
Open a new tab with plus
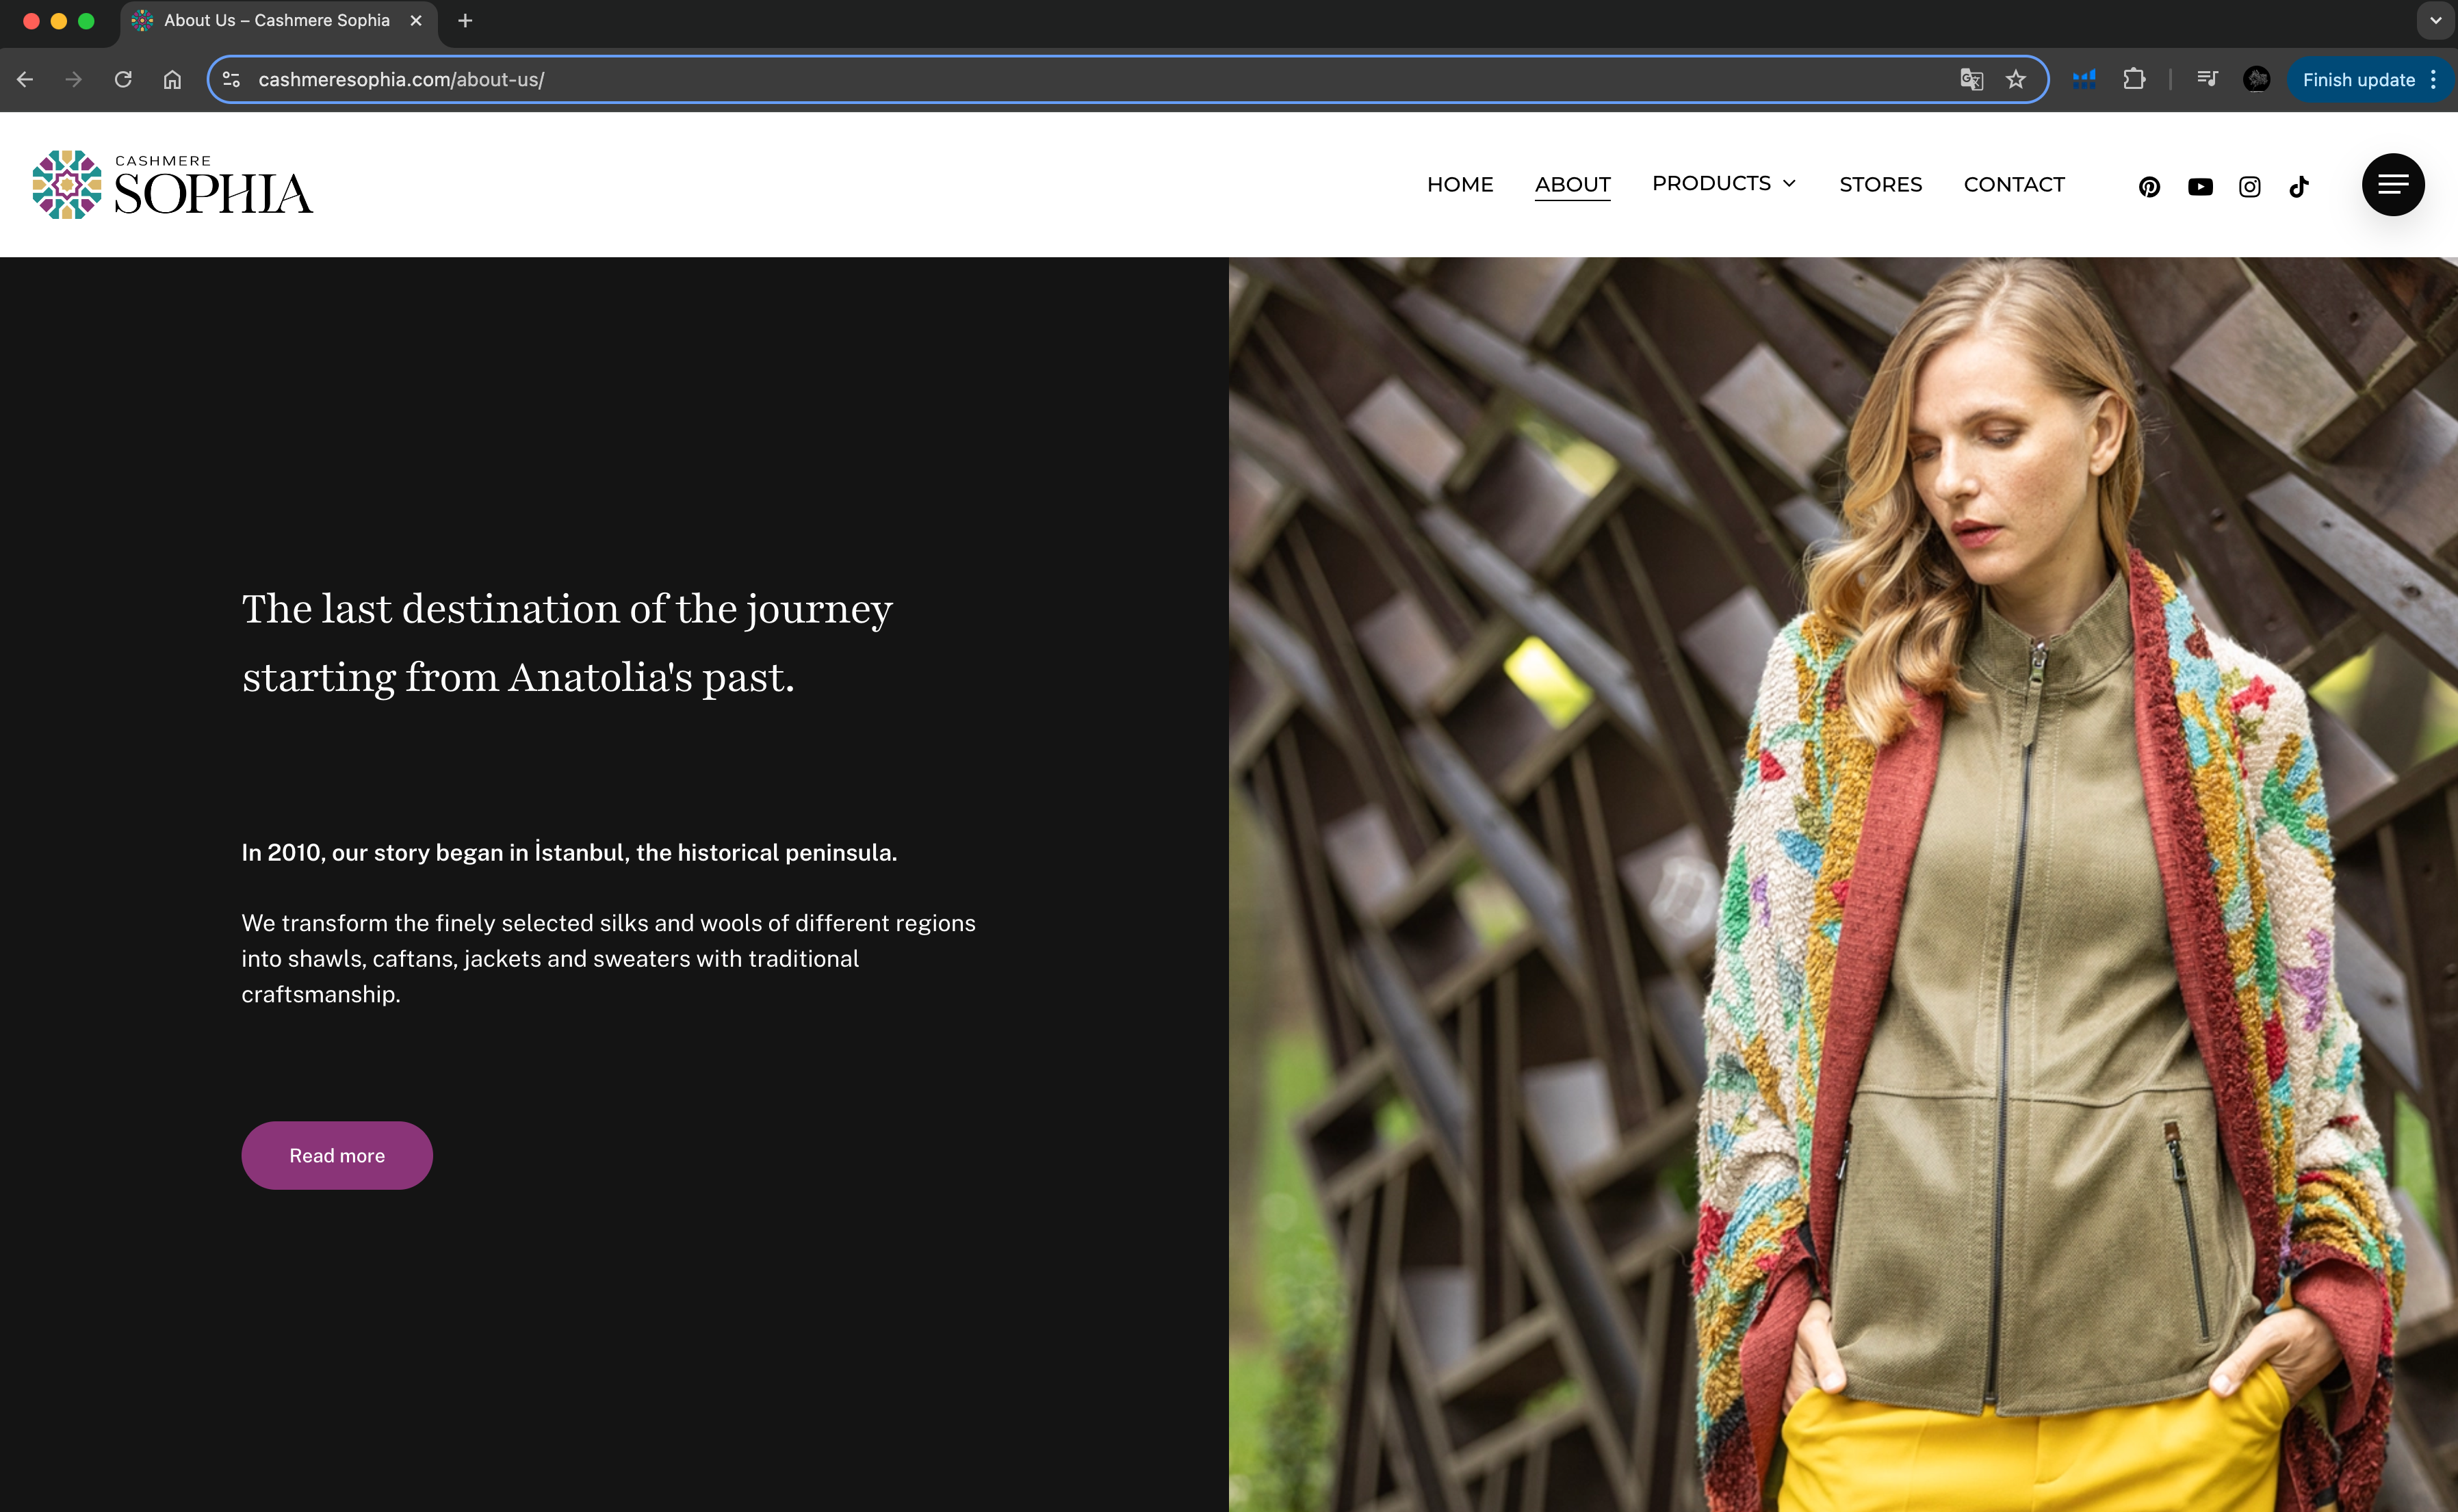click(x=465, y=20)
